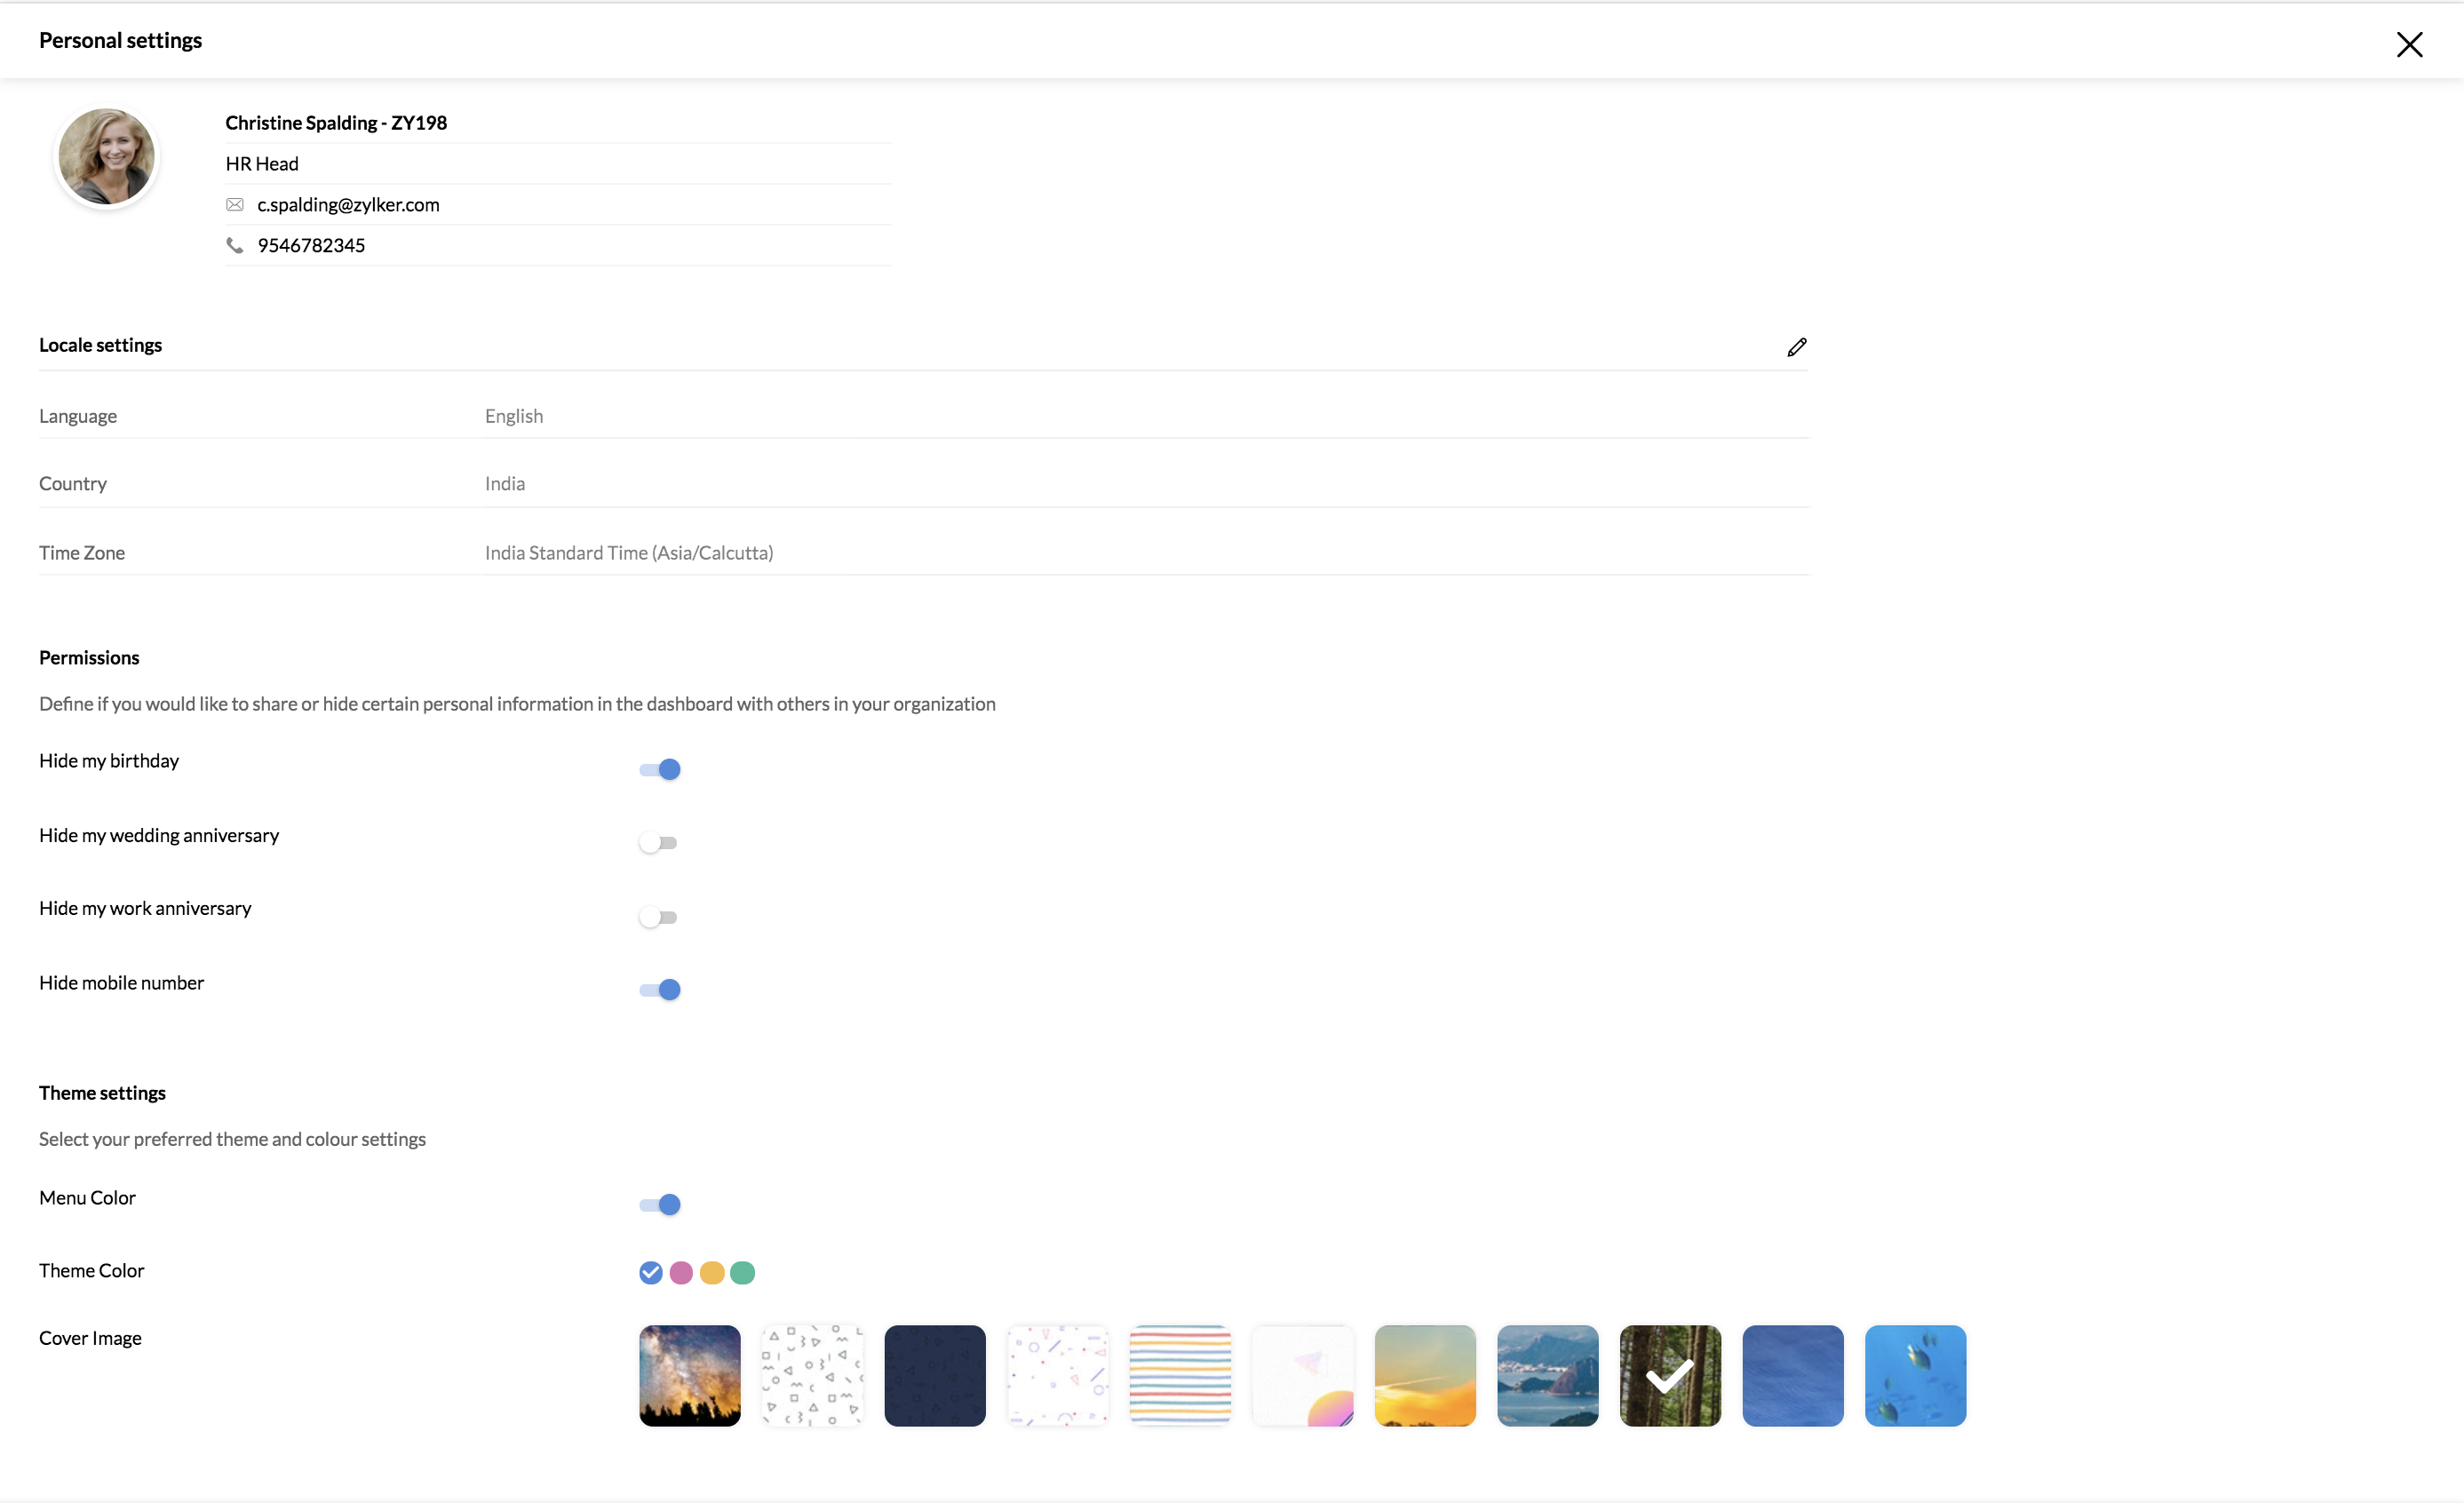2464x1503 pixels.
Task: Select the colorful striped lines cover image
Action: (x=1180, y=1375)
